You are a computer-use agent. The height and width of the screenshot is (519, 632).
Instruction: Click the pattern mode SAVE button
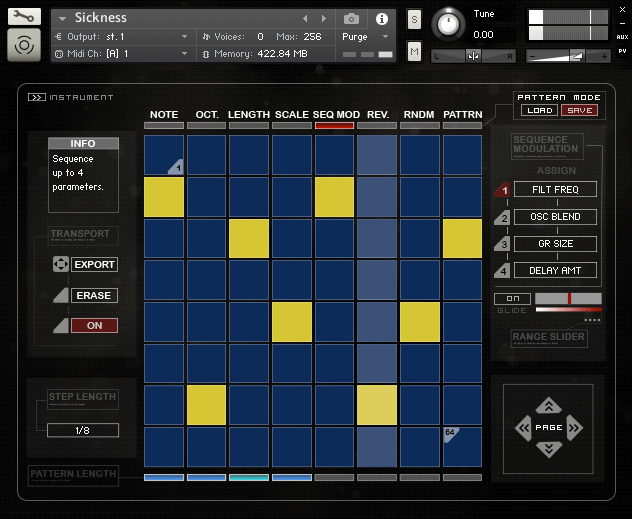tap(578, 110)
